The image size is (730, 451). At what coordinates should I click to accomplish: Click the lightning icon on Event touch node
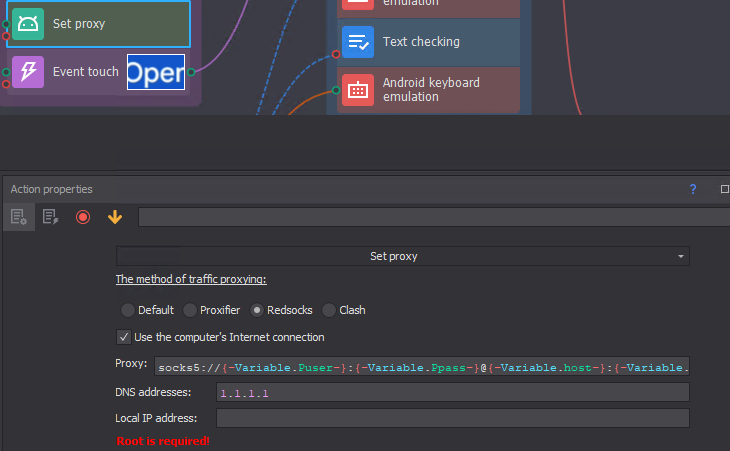(x=28, y=72)
